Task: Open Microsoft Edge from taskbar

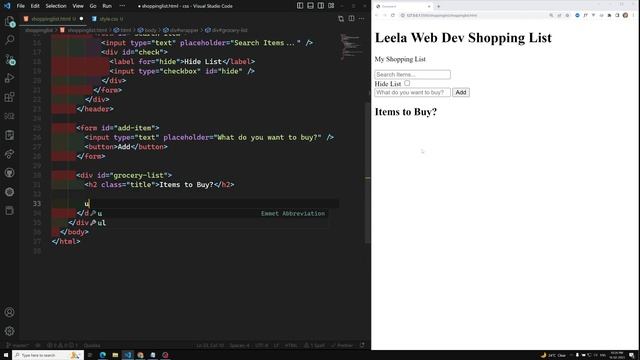Action: (x=102, y=355)
